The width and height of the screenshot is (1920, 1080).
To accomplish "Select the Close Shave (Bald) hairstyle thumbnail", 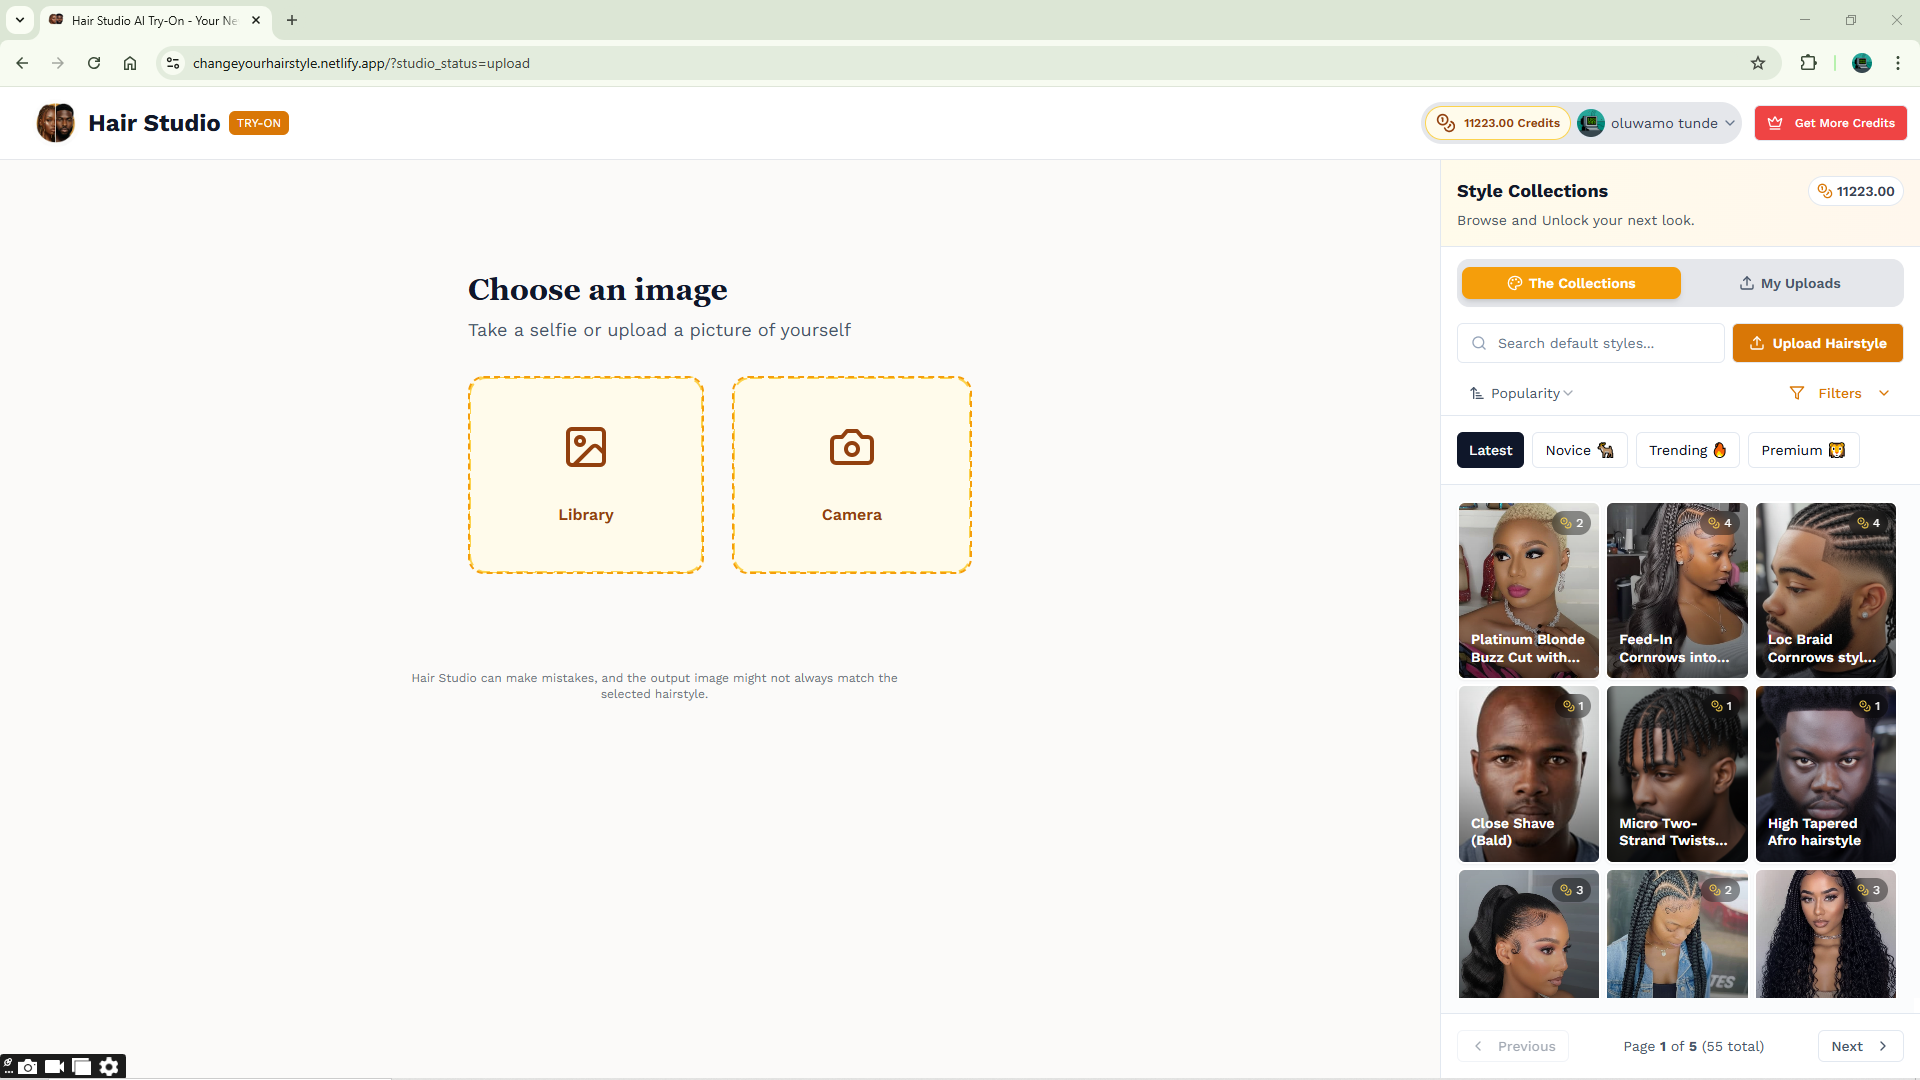I will coord(1528,773).
